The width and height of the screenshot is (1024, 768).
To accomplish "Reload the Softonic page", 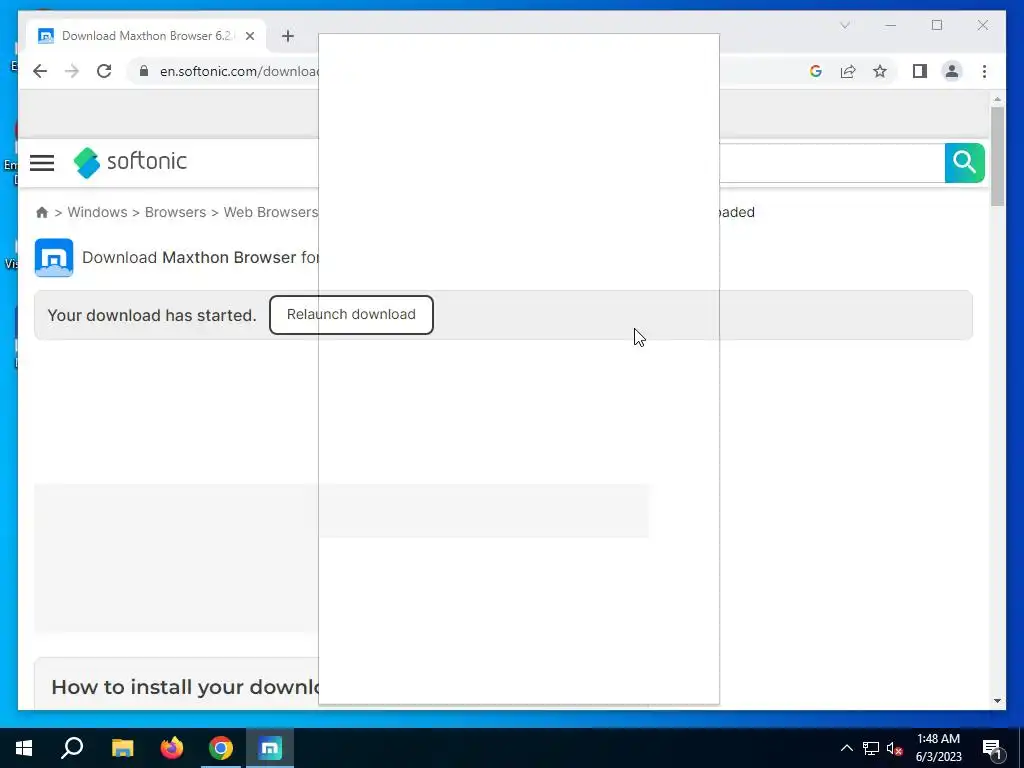I will [104, 71].
